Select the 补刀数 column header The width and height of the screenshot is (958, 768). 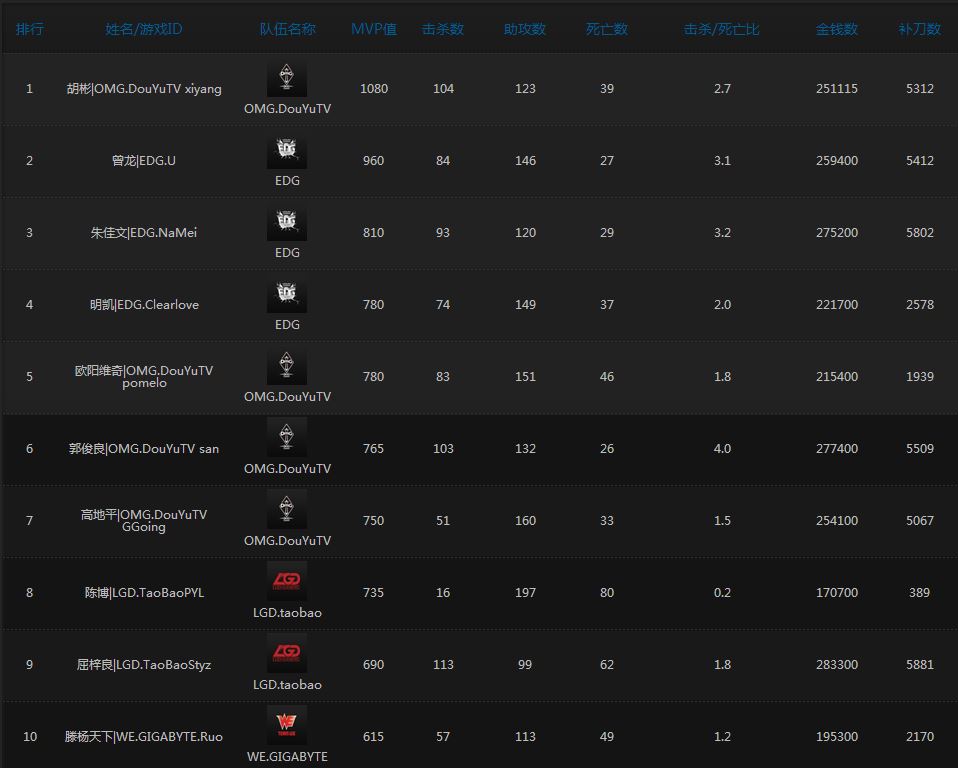tap(919, 29)
